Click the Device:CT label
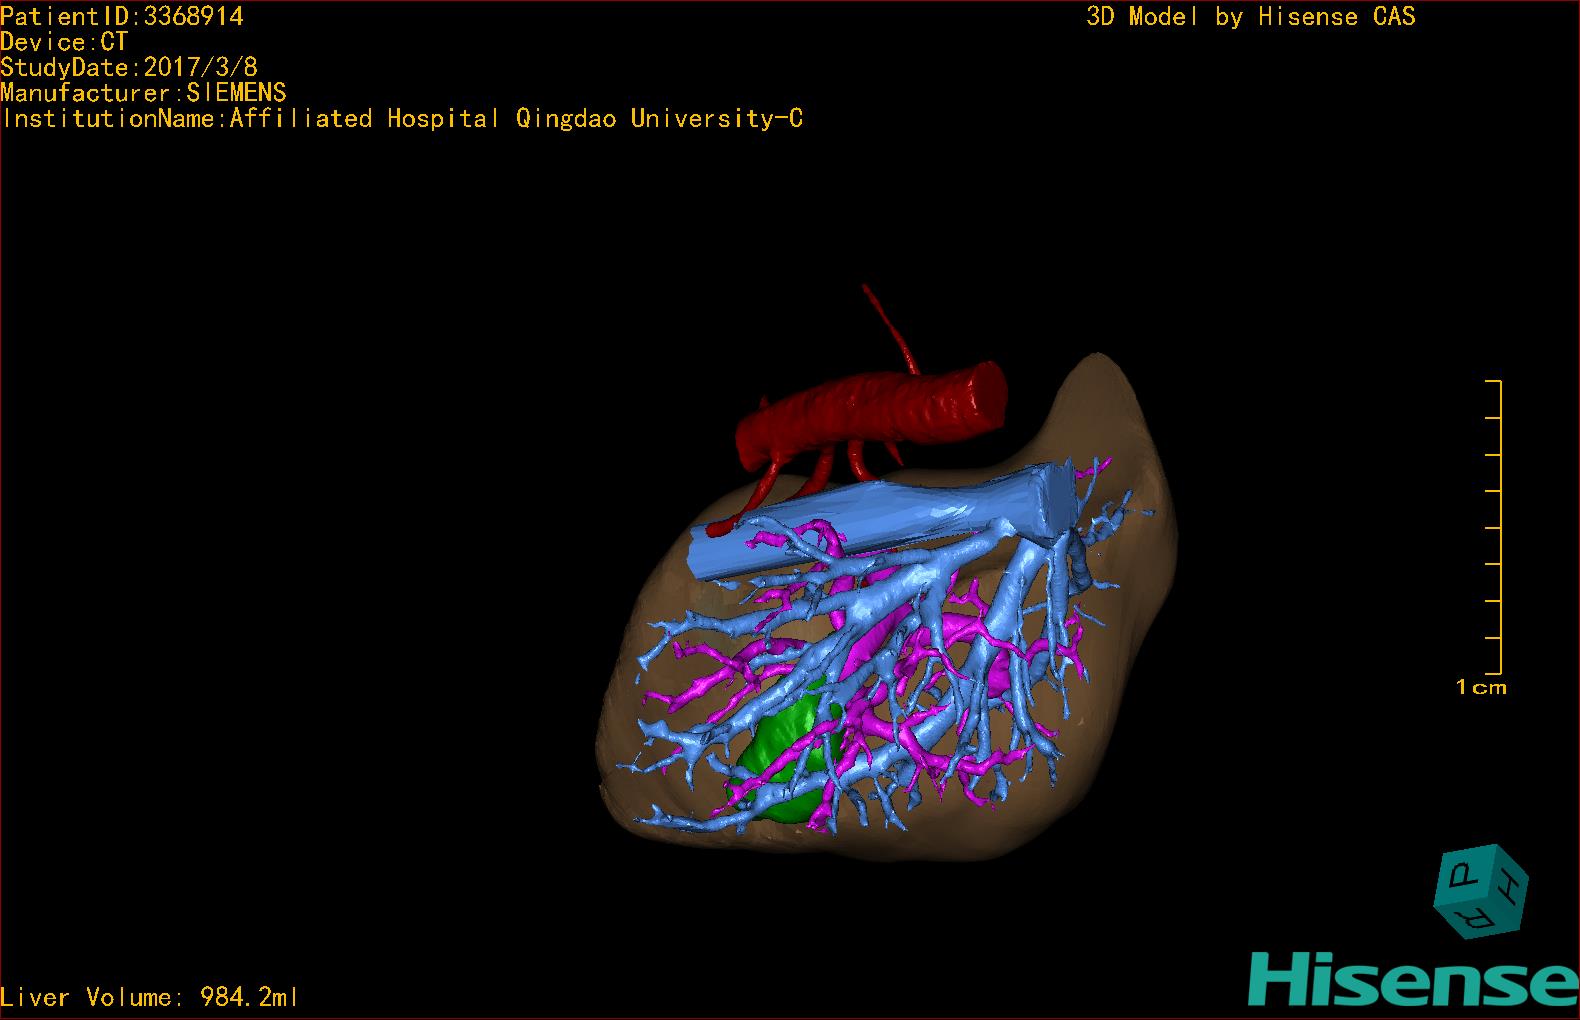 point(64,42)
